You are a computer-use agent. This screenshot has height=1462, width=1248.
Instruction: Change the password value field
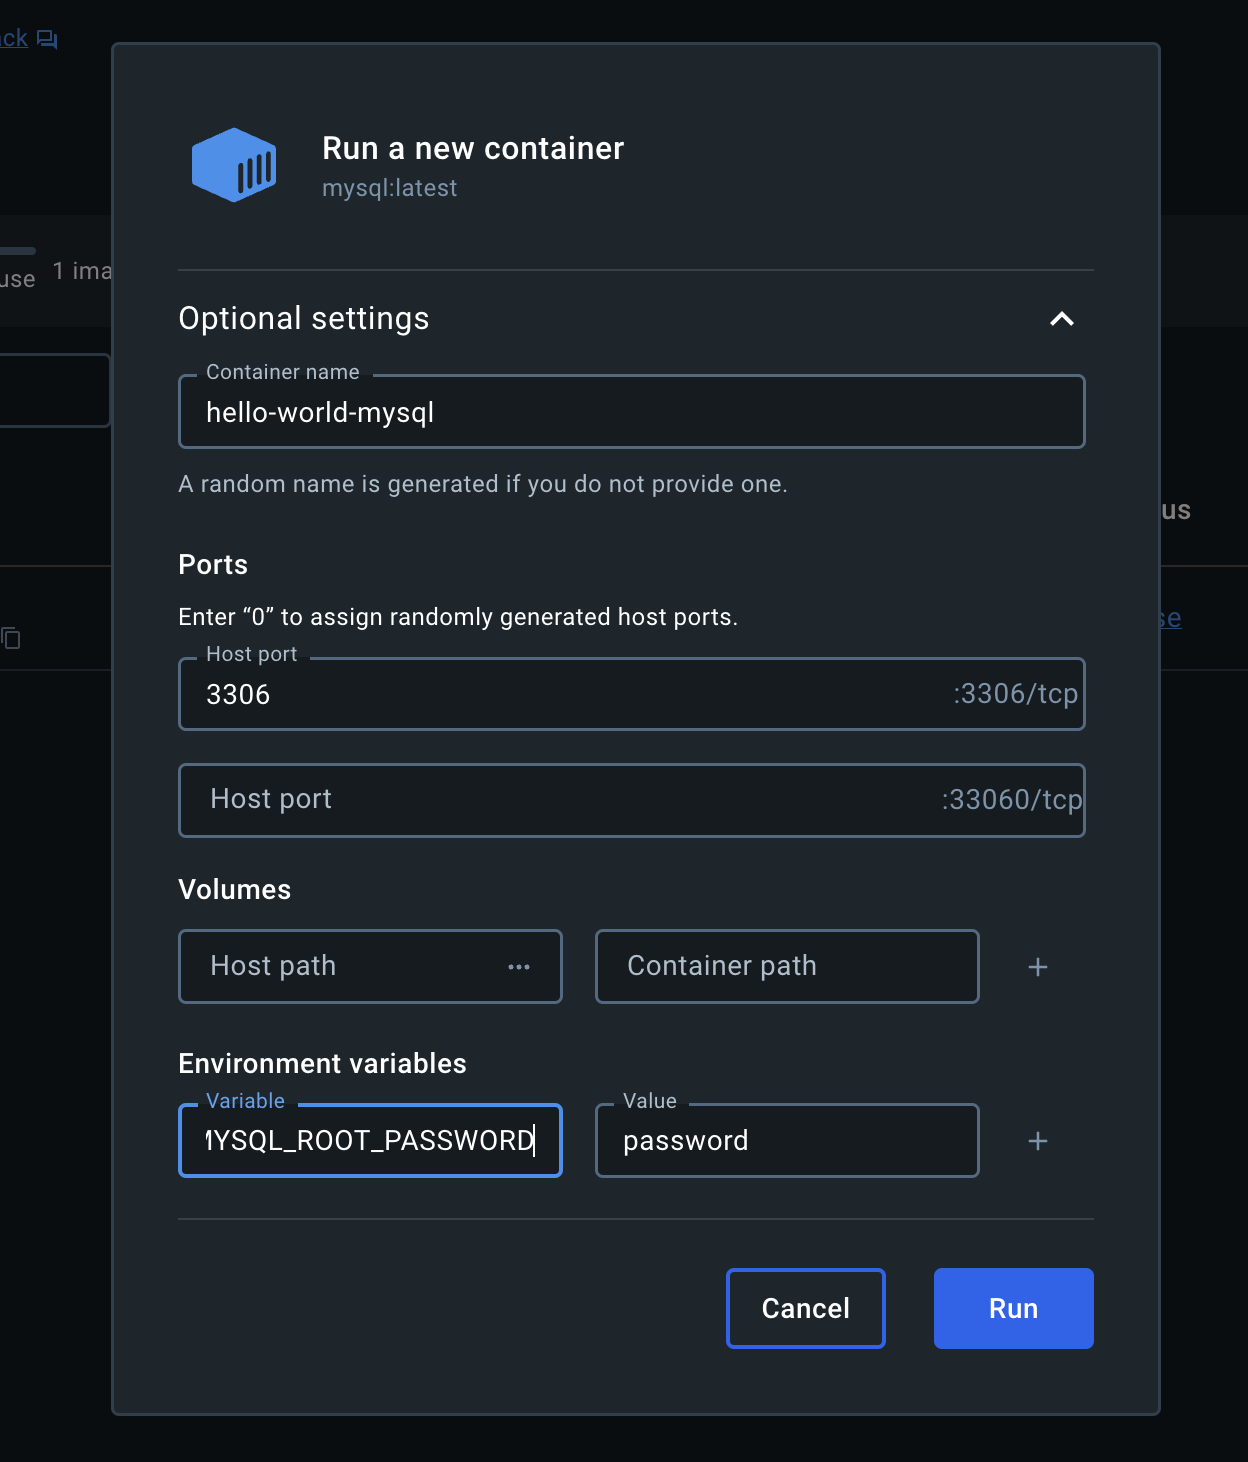tap(786, 1140)
